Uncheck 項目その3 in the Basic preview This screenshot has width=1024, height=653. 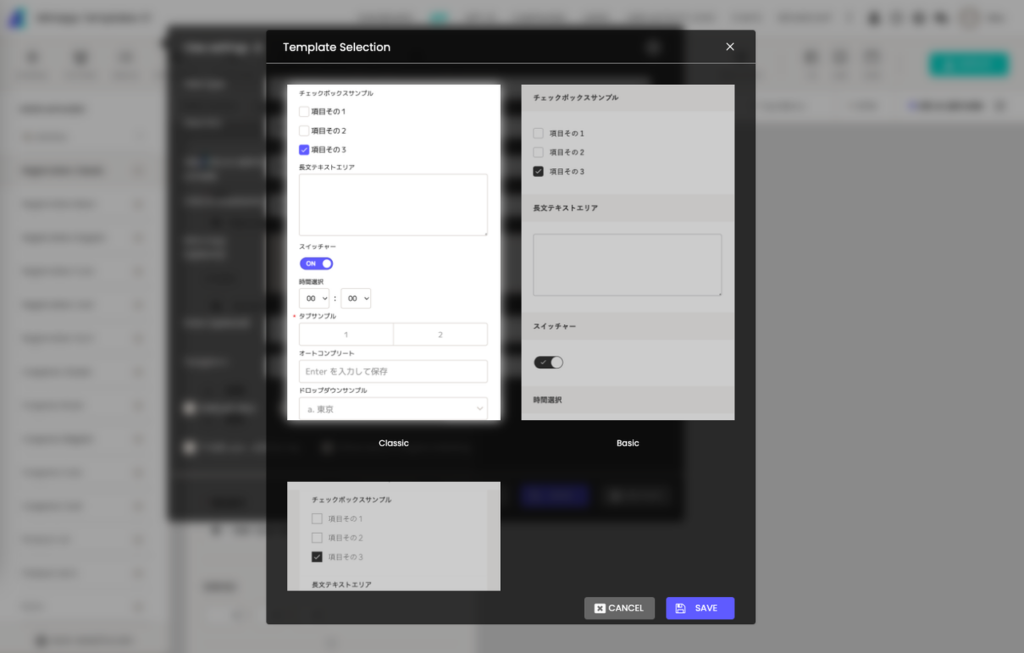(x=538, y=172)
